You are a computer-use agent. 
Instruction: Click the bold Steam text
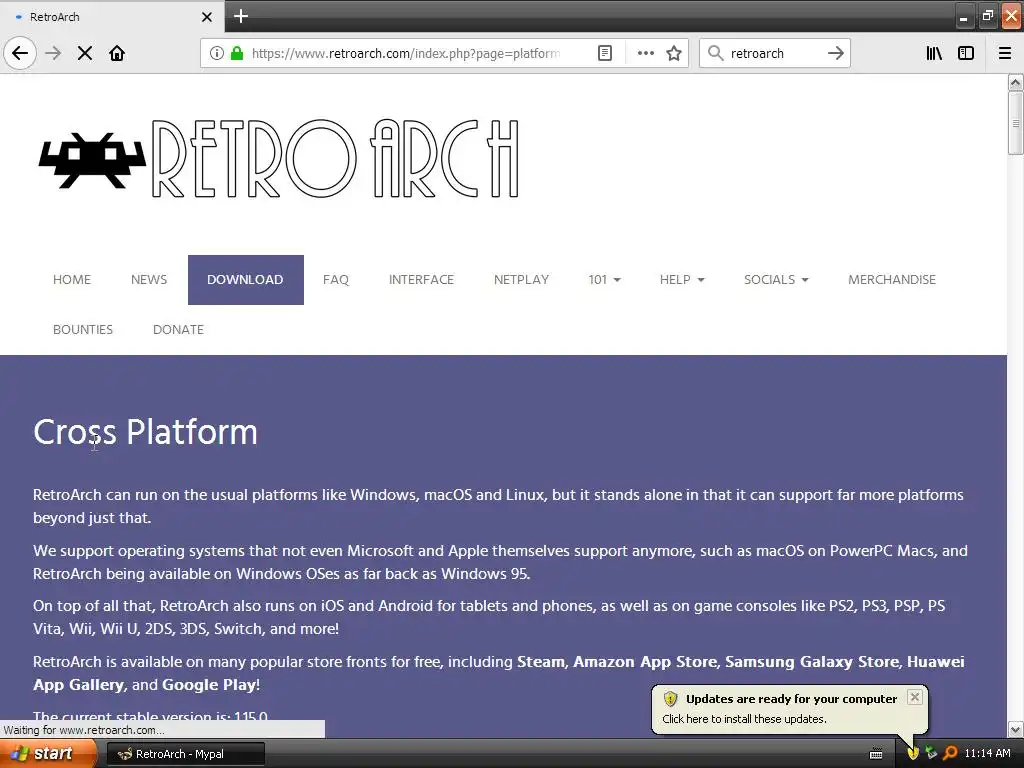coord(540,662)
